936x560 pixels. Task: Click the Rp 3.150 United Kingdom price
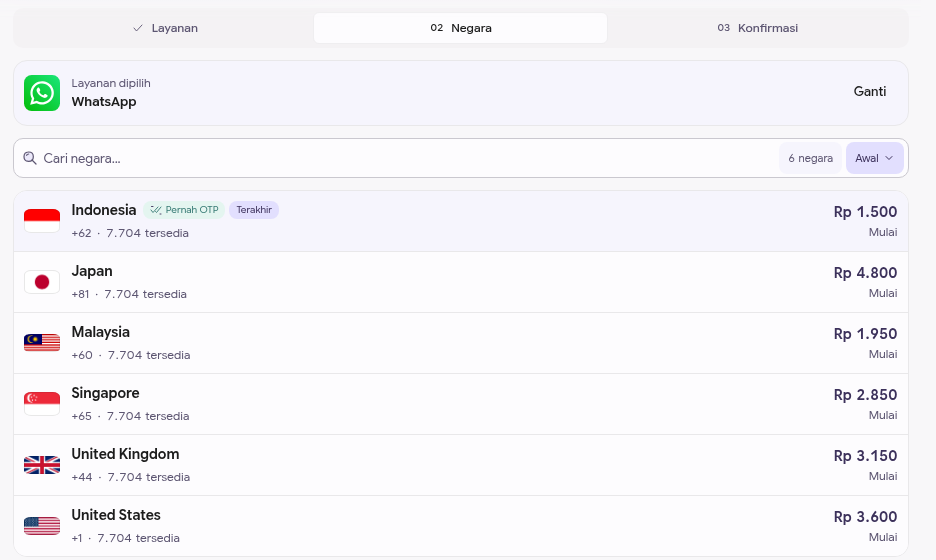point(865,456)
